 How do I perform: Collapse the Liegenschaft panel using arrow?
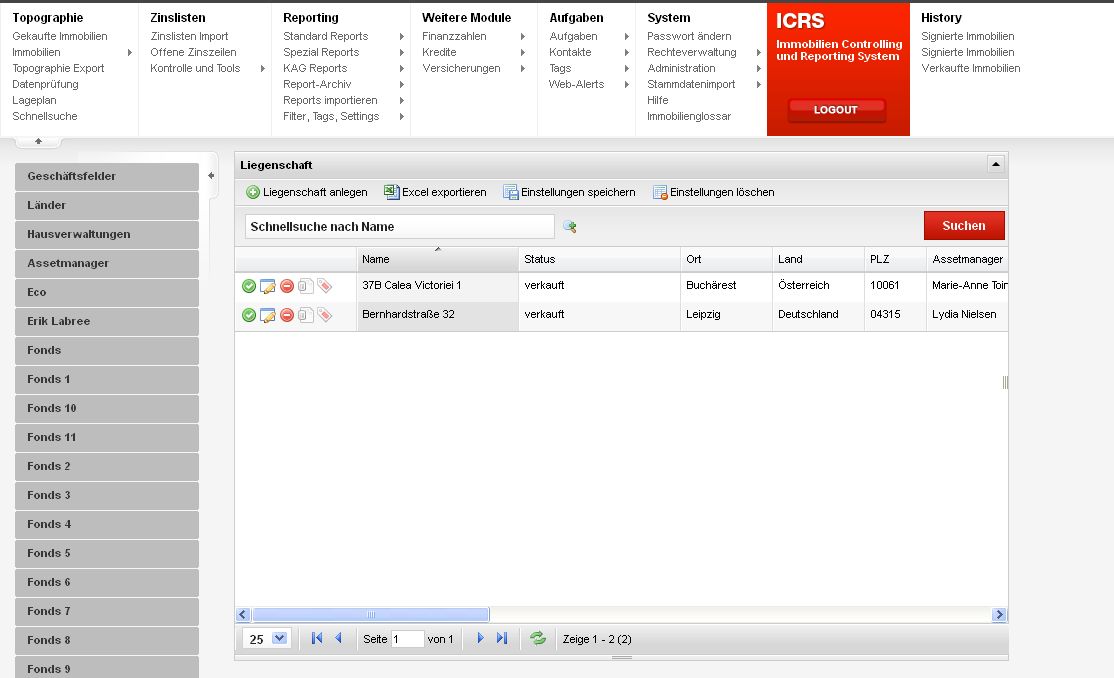point(995,164)
